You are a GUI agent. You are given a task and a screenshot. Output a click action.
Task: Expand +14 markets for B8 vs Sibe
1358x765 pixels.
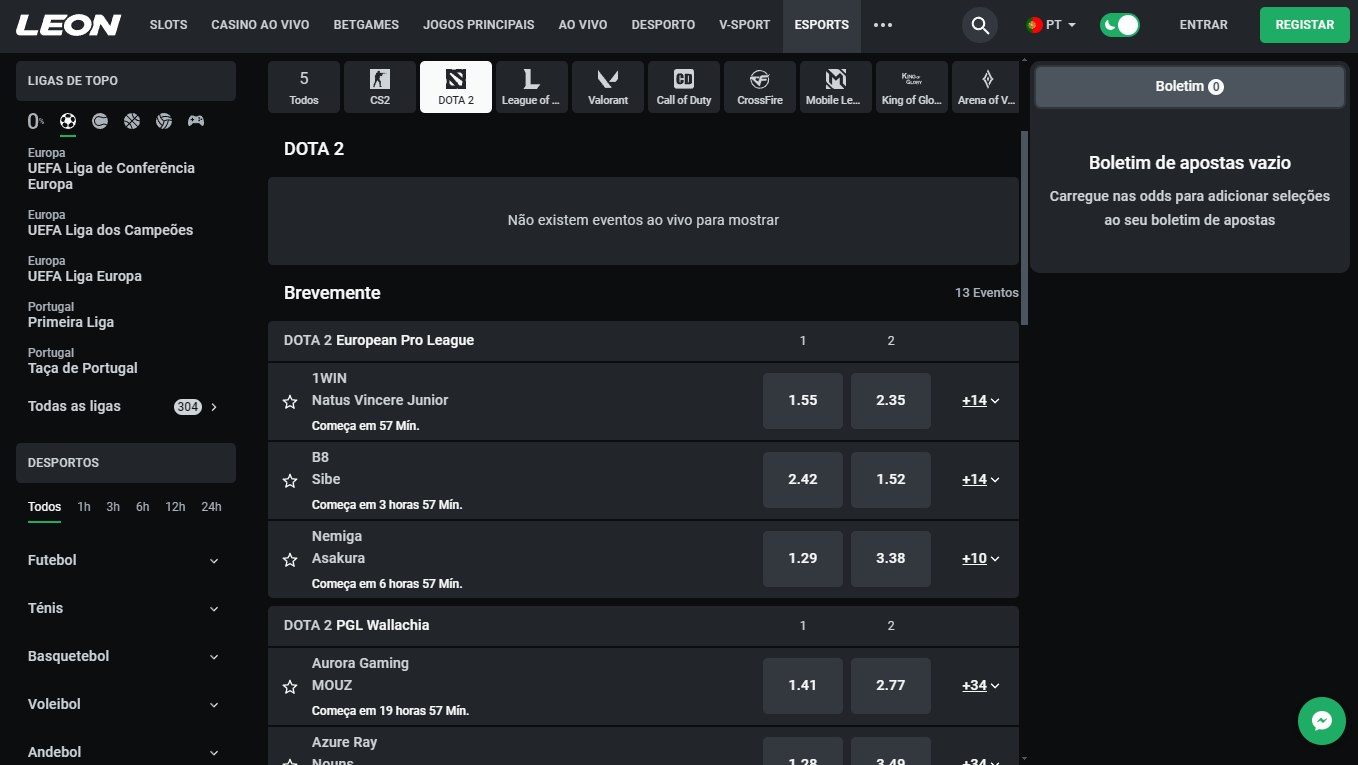[x=980, y=480]
